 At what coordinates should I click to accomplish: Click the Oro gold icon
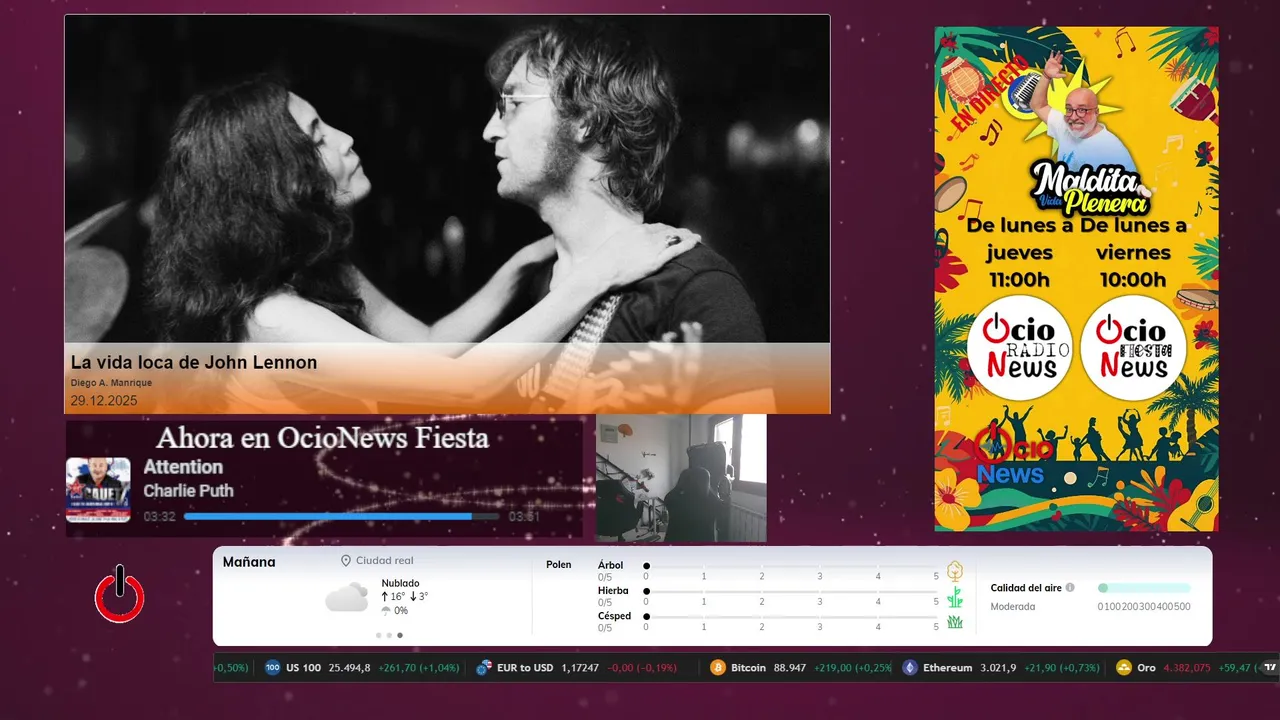[x=1124, y=668]
